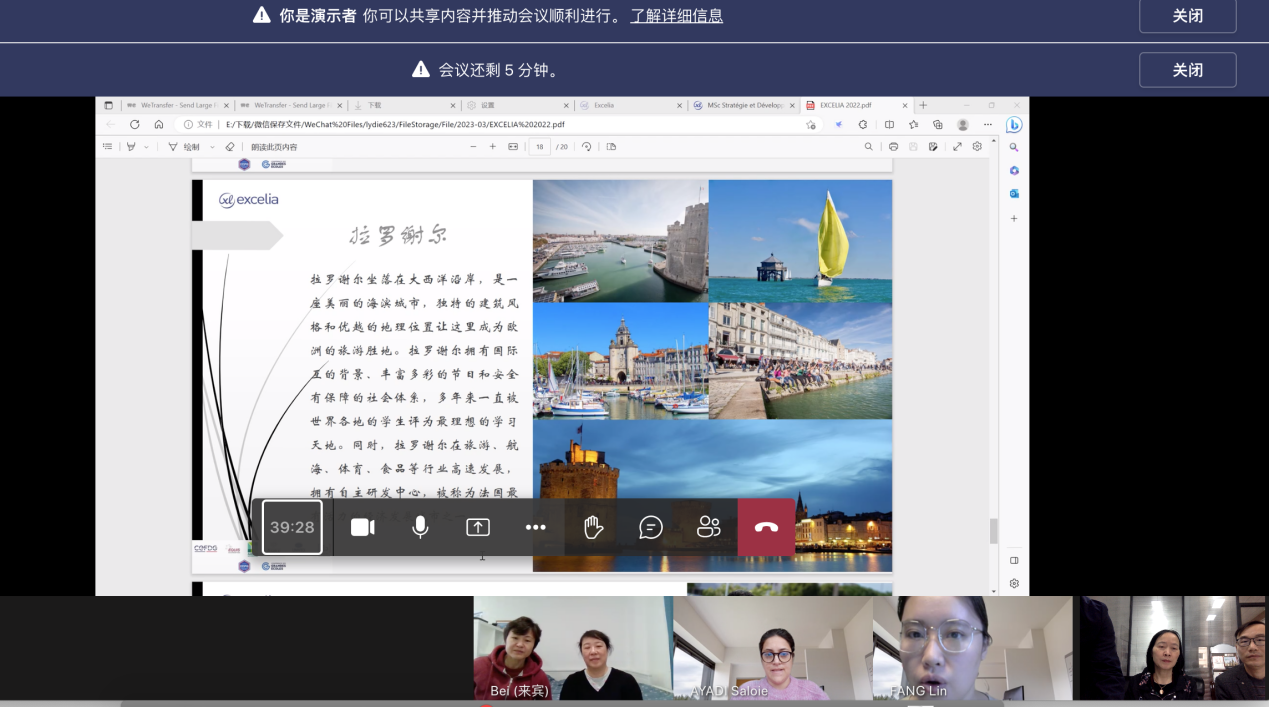
Task: Toggle the camera in the meeting toolbar
Action: (363, 527)
